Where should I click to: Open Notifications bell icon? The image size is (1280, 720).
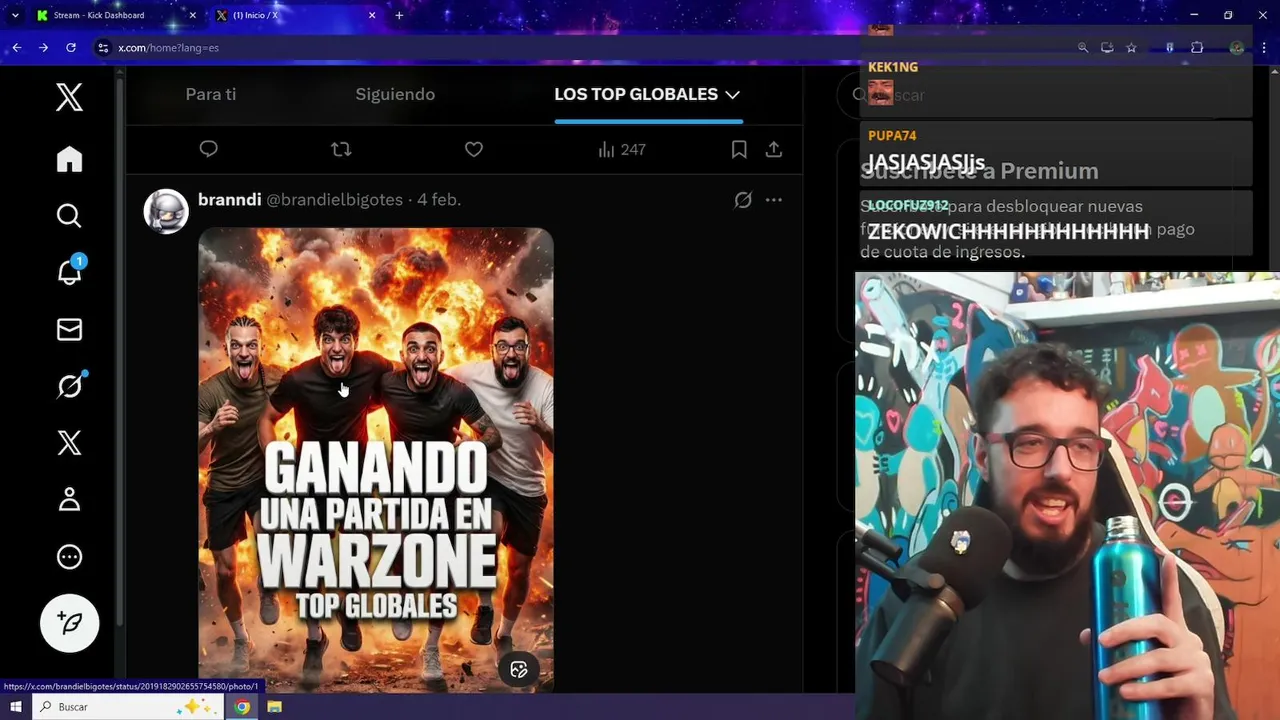pyautogui.click(x=69, y=271)
